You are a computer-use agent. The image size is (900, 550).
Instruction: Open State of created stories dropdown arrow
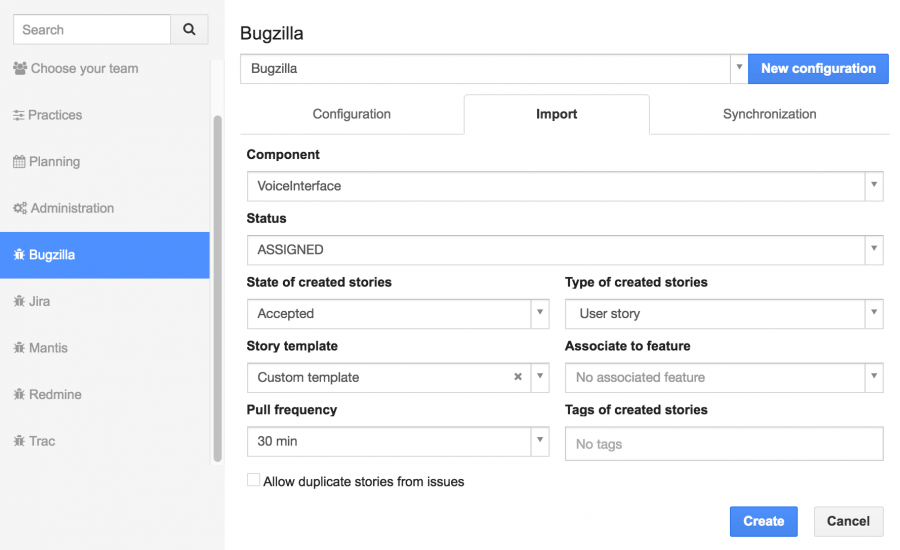coord(540,313)
